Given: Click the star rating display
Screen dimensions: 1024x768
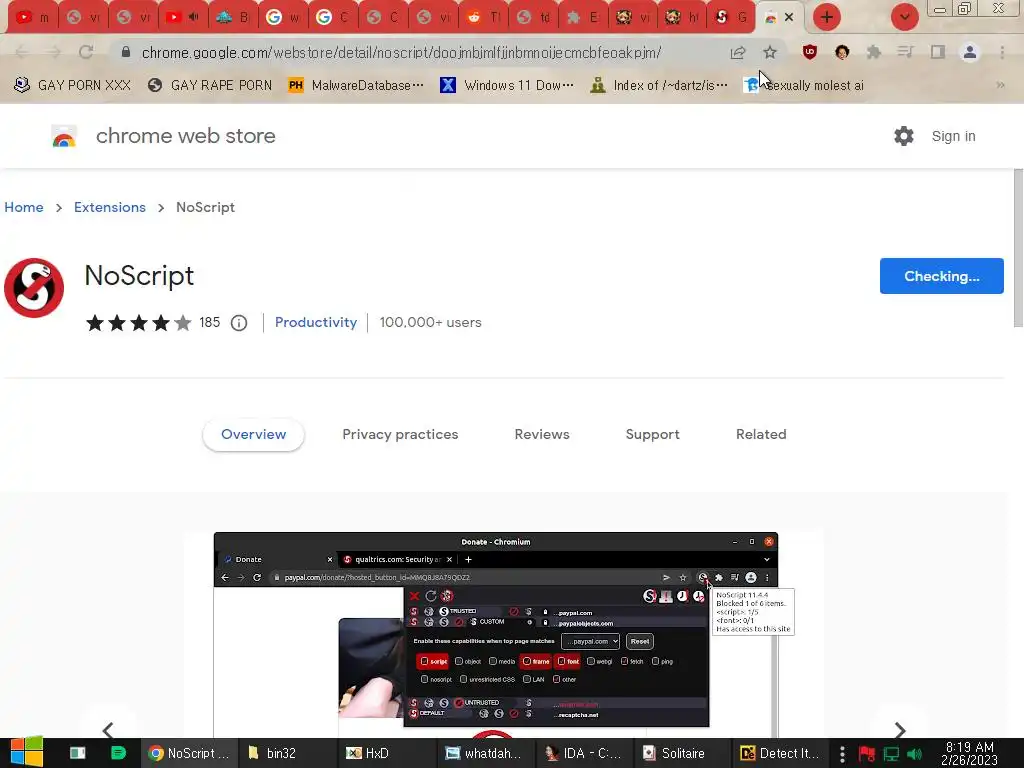Looking at the screenshot, I should [x=139, y=323].
